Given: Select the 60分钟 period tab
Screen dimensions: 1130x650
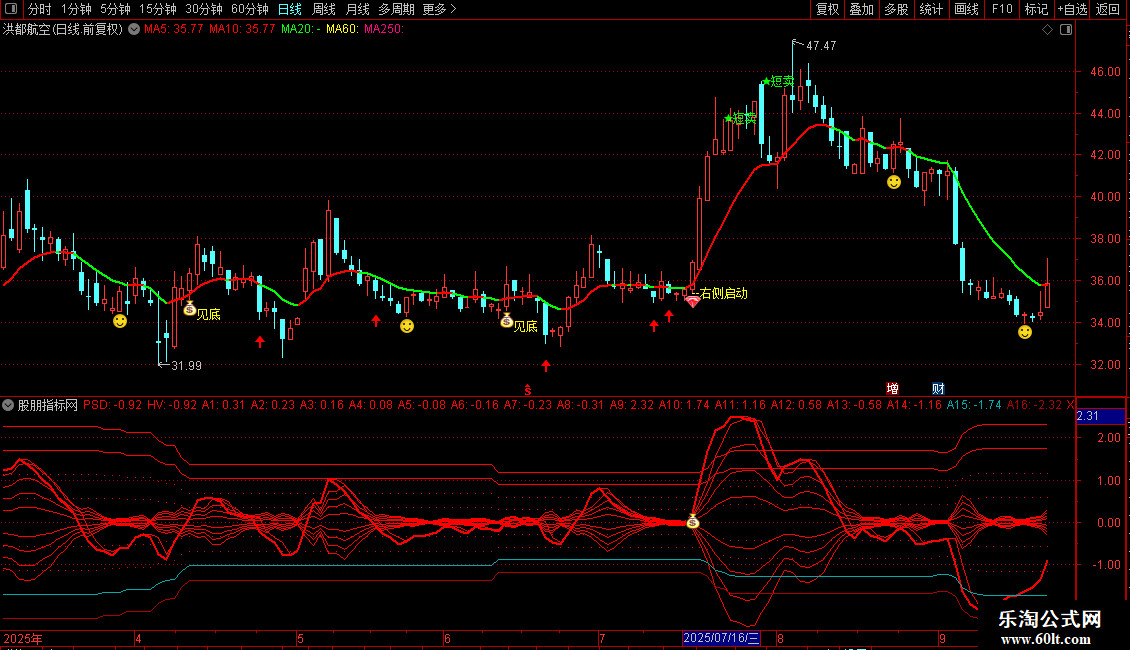Looking at the screenshot, I should pos(250,9).
